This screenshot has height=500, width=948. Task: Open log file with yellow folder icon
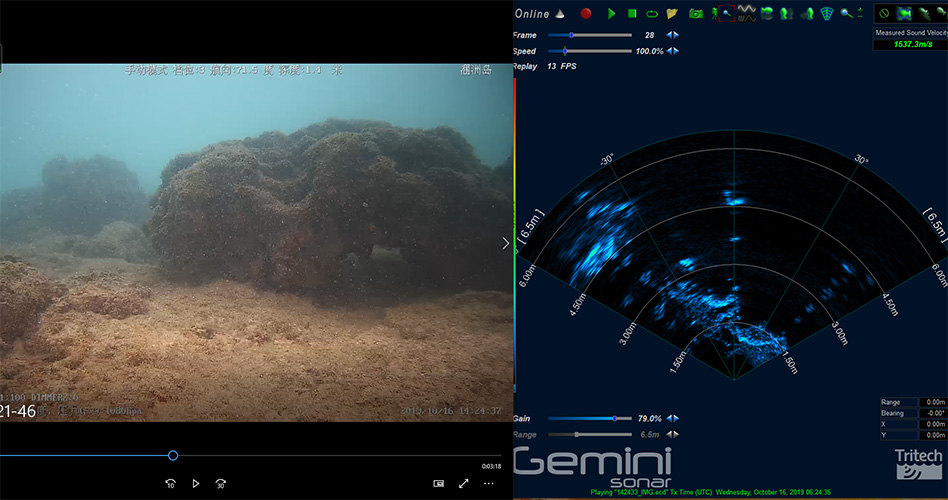point(672,13)
